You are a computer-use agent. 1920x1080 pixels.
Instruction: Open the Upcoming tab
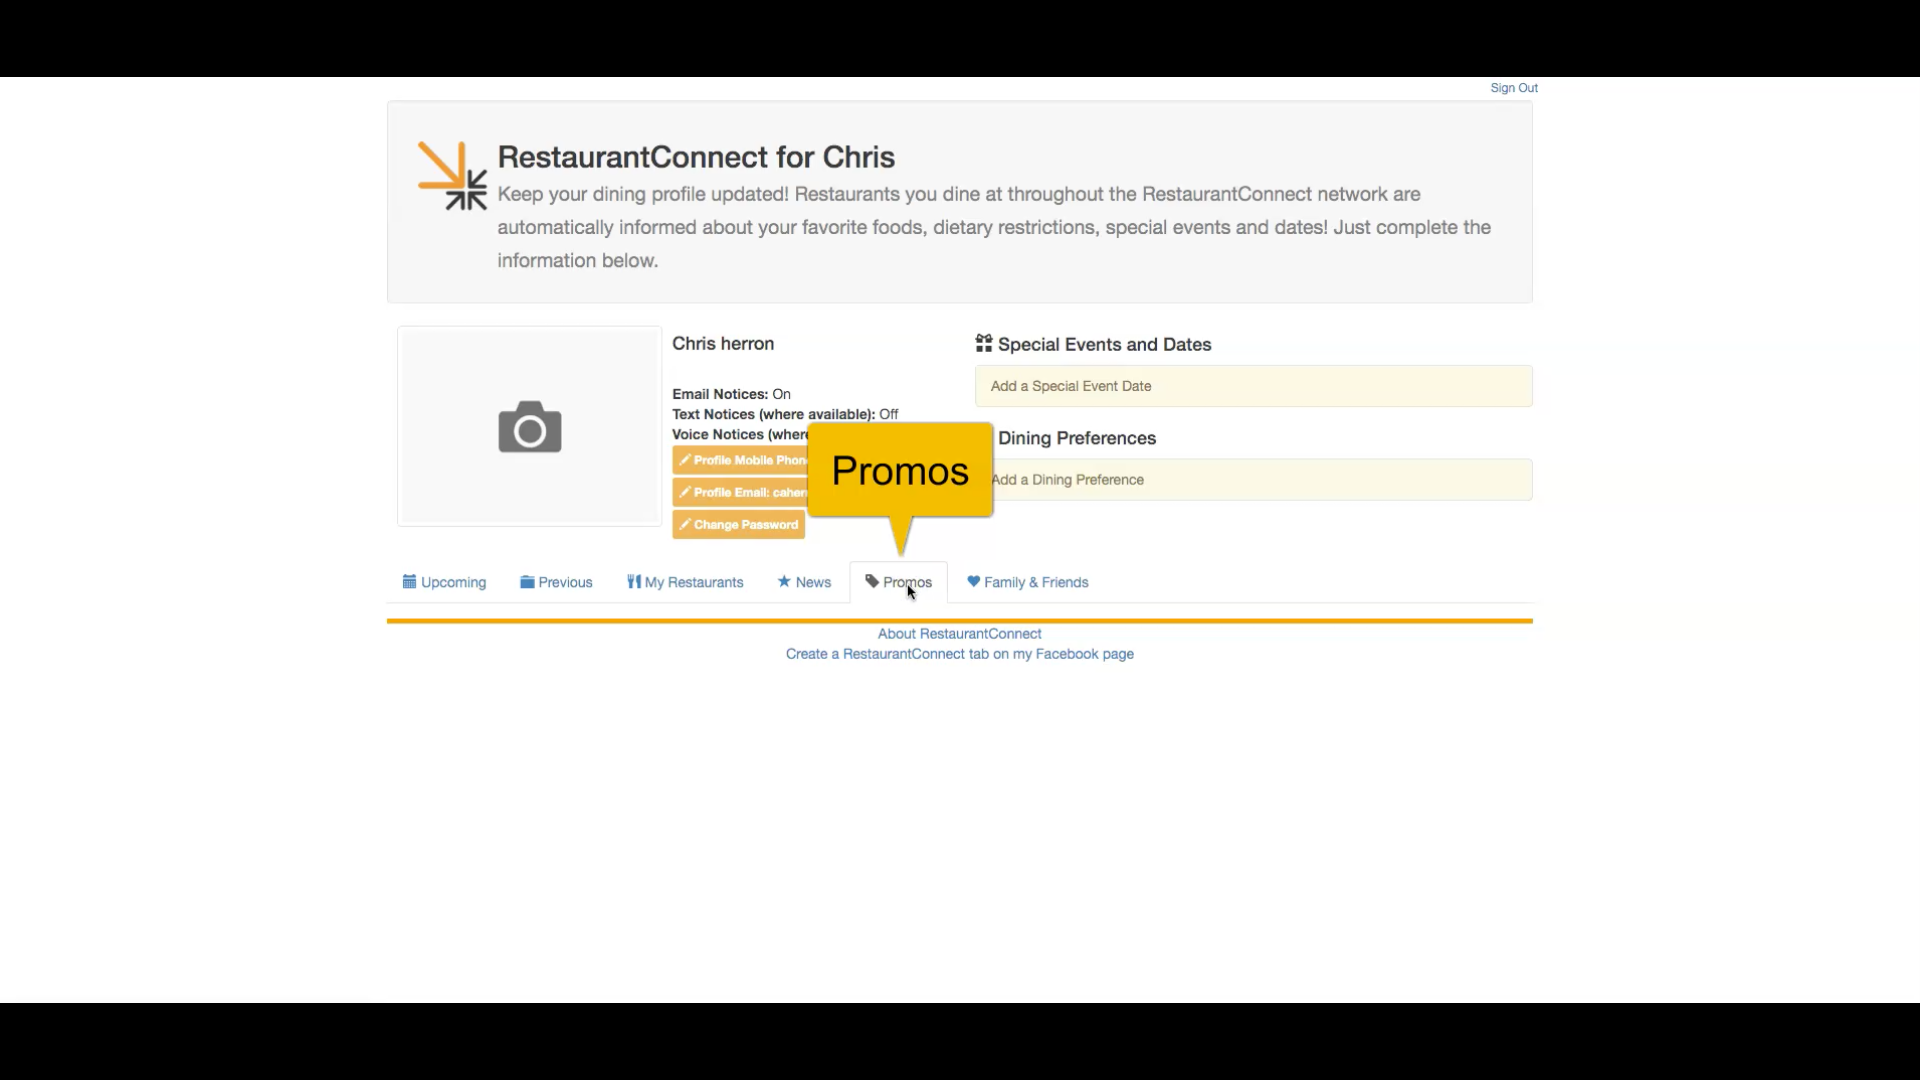[444, 582]
